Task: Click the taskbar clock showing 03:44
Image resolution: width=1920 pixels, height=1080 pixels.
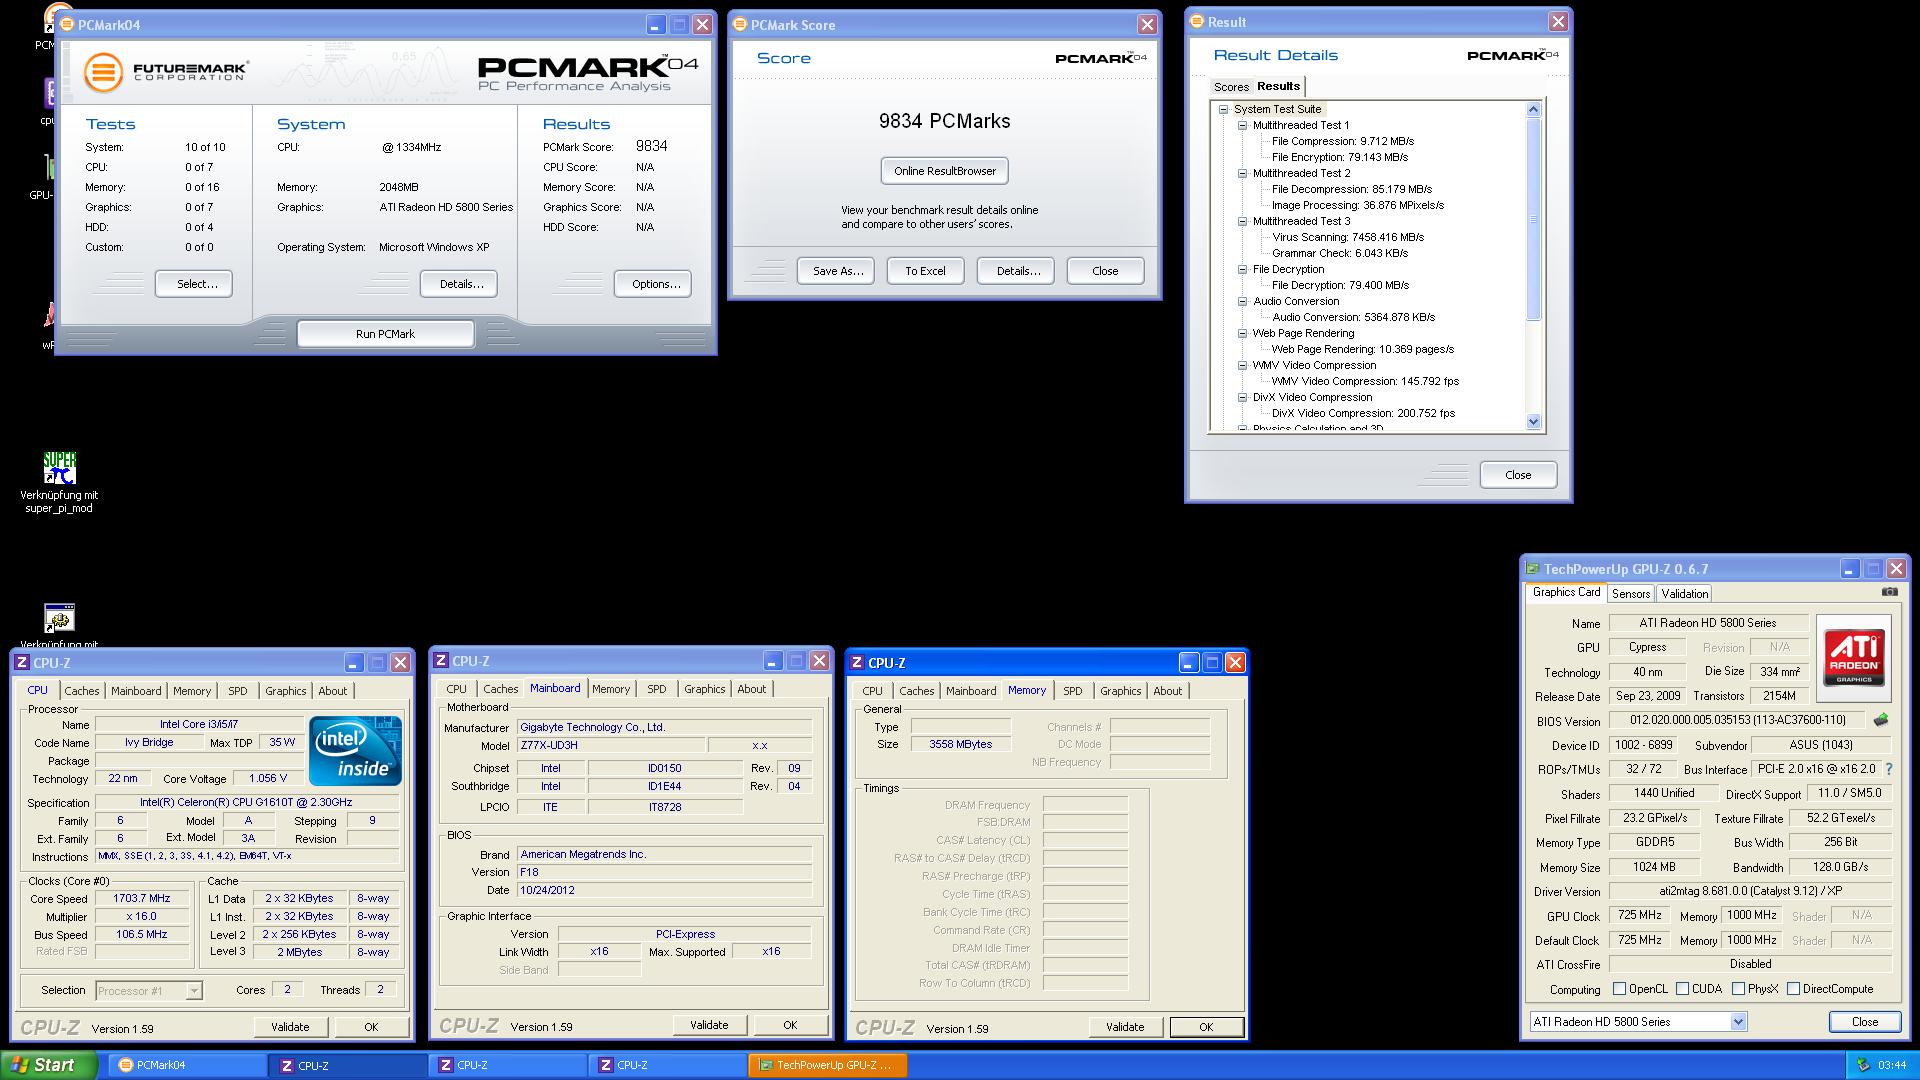Action: (1892, 1066)
